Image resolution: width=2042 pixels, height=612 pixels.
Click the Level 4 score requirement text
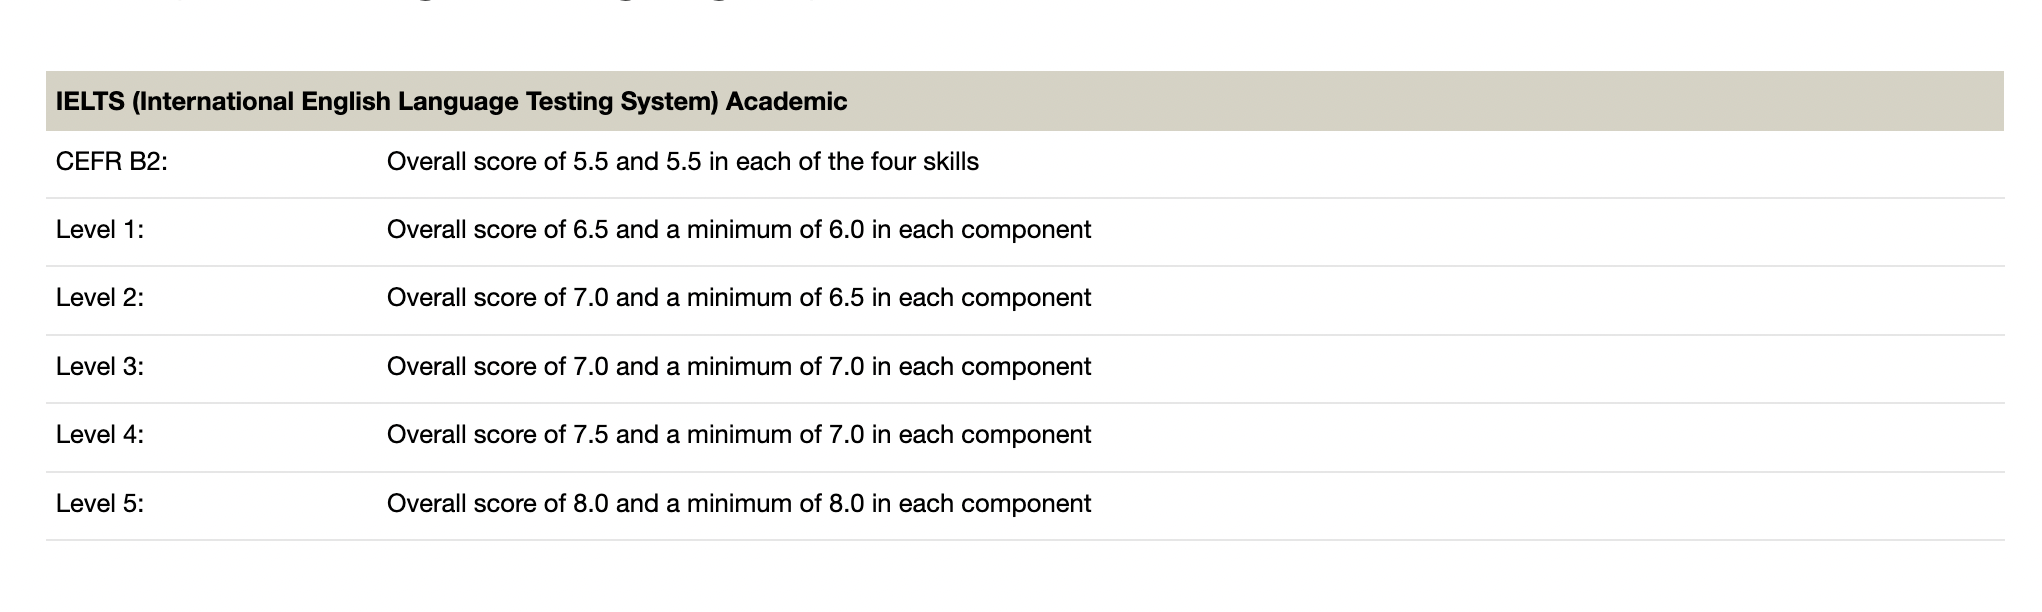(739, 435)
